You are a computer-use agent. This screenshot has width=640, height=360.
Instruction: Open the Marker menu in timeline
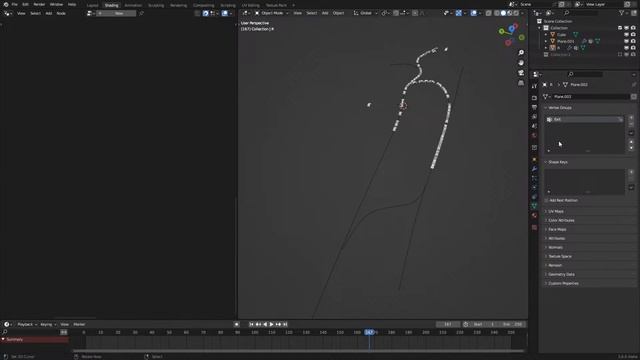tap(79, 324)
